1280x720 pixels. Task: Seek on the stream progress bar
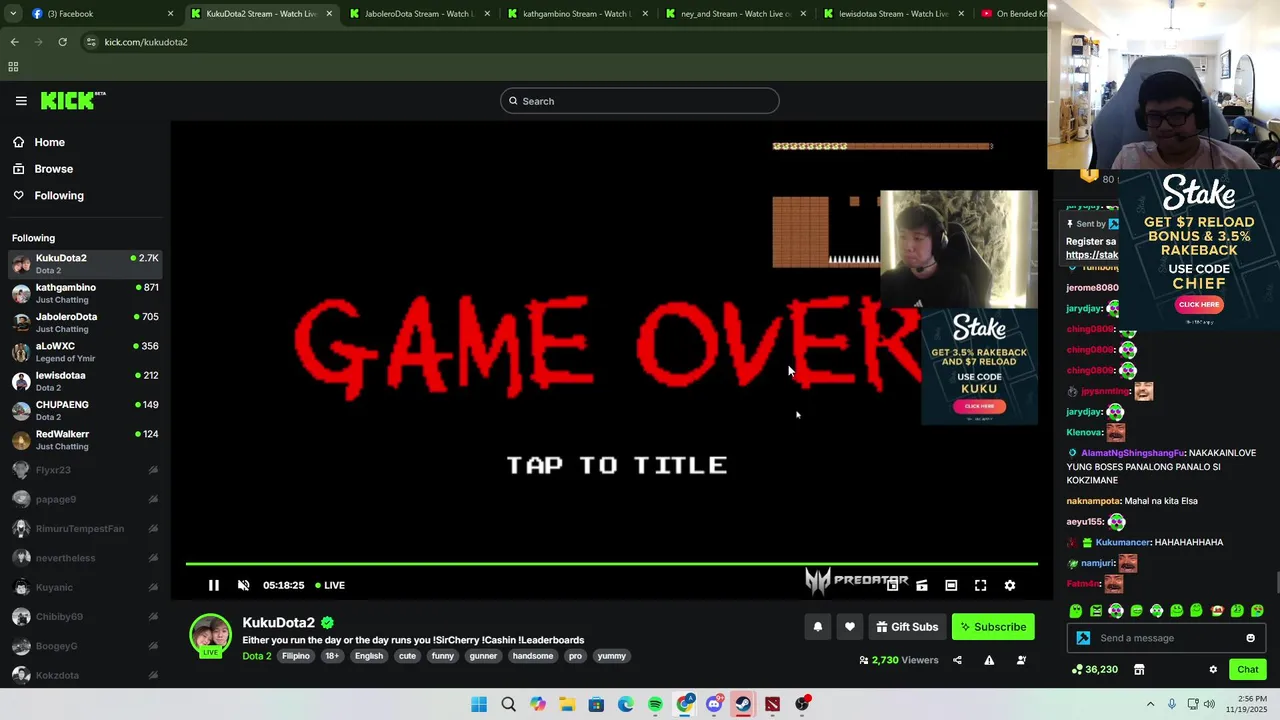click(x=611, y=564)
